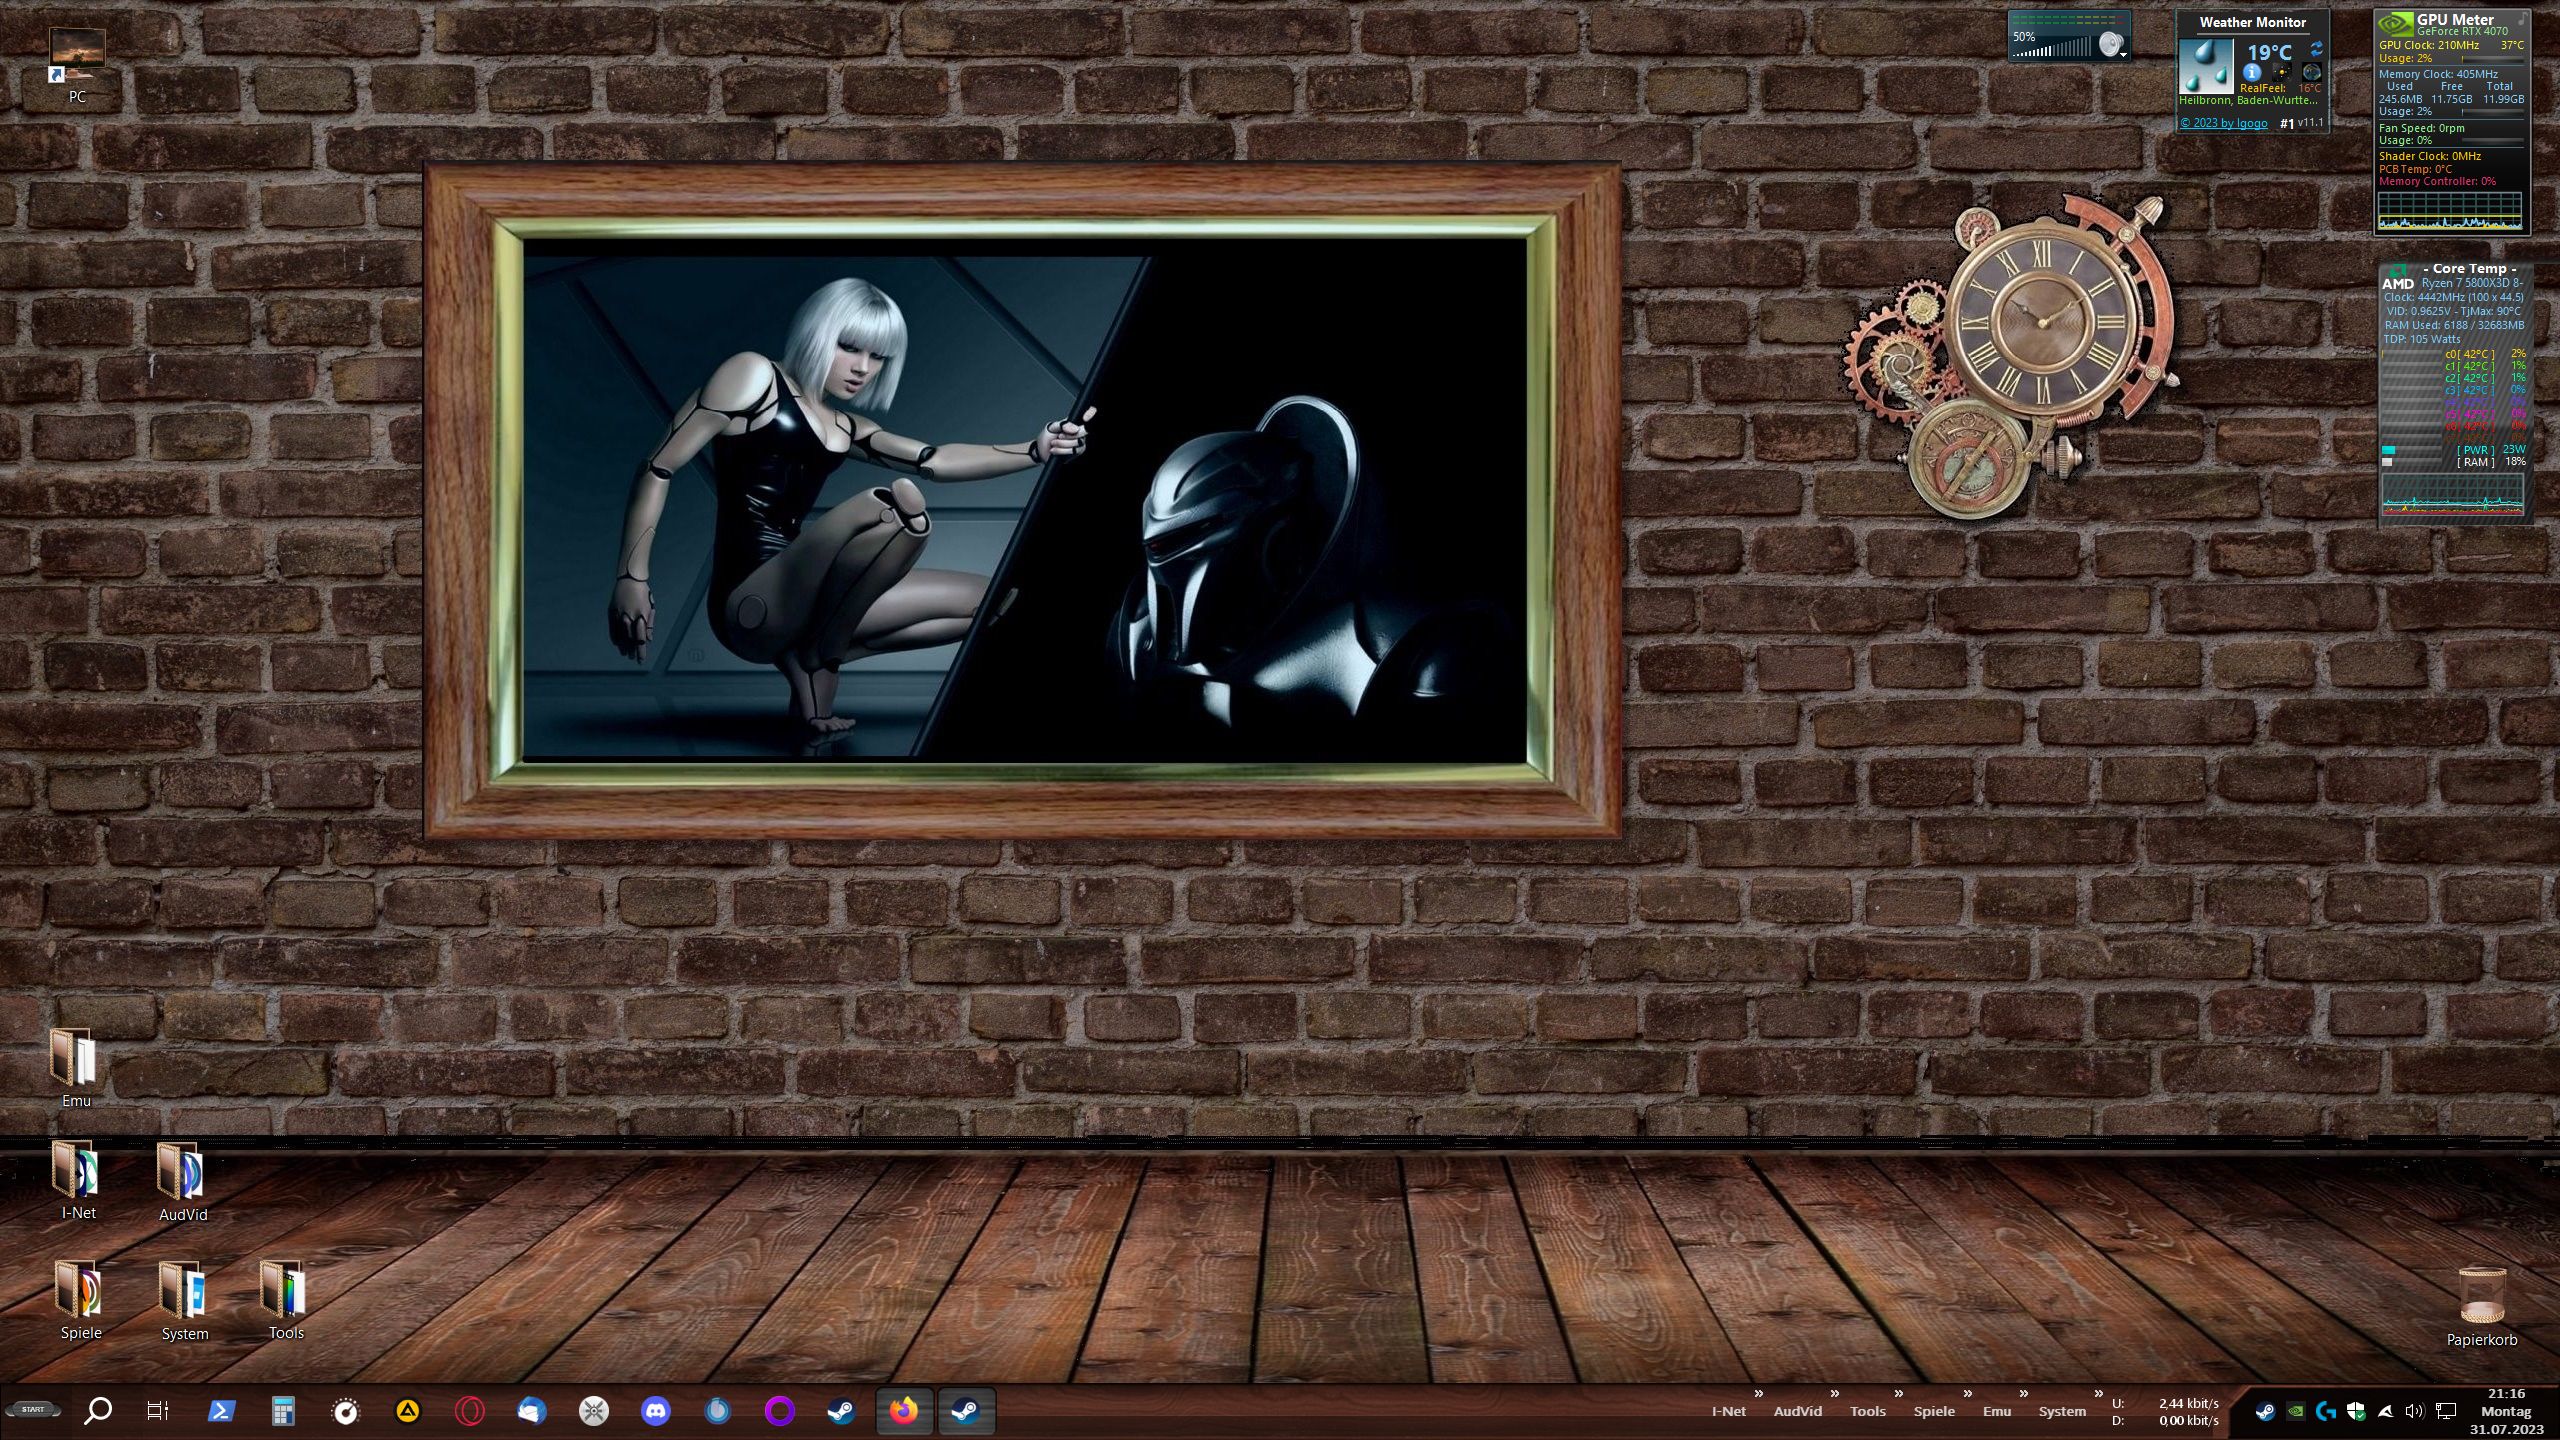
Task: Follow the '© 2023 by Igogo' link
Action: 2224,123
